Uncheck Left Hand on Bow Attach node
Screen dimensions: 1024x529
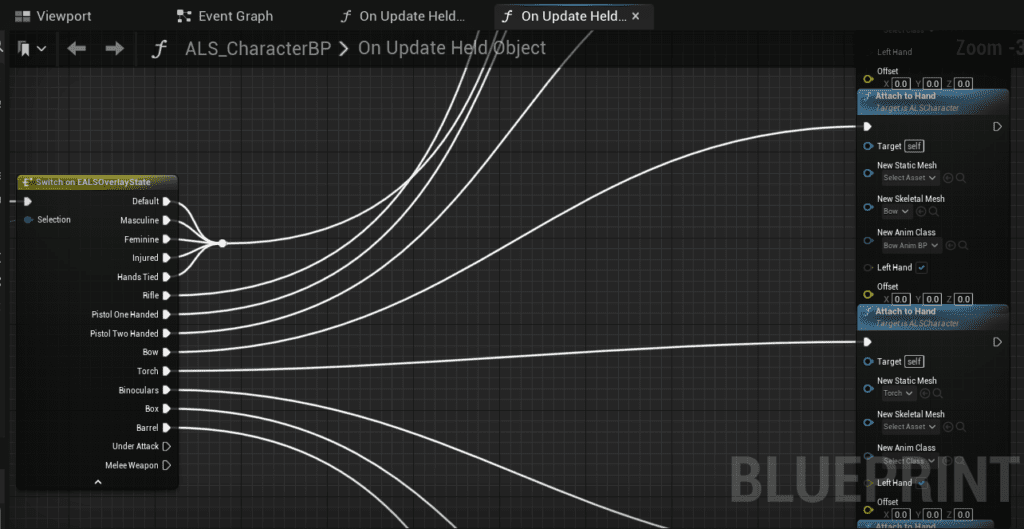pyautogui.click(x=921, y=268)
